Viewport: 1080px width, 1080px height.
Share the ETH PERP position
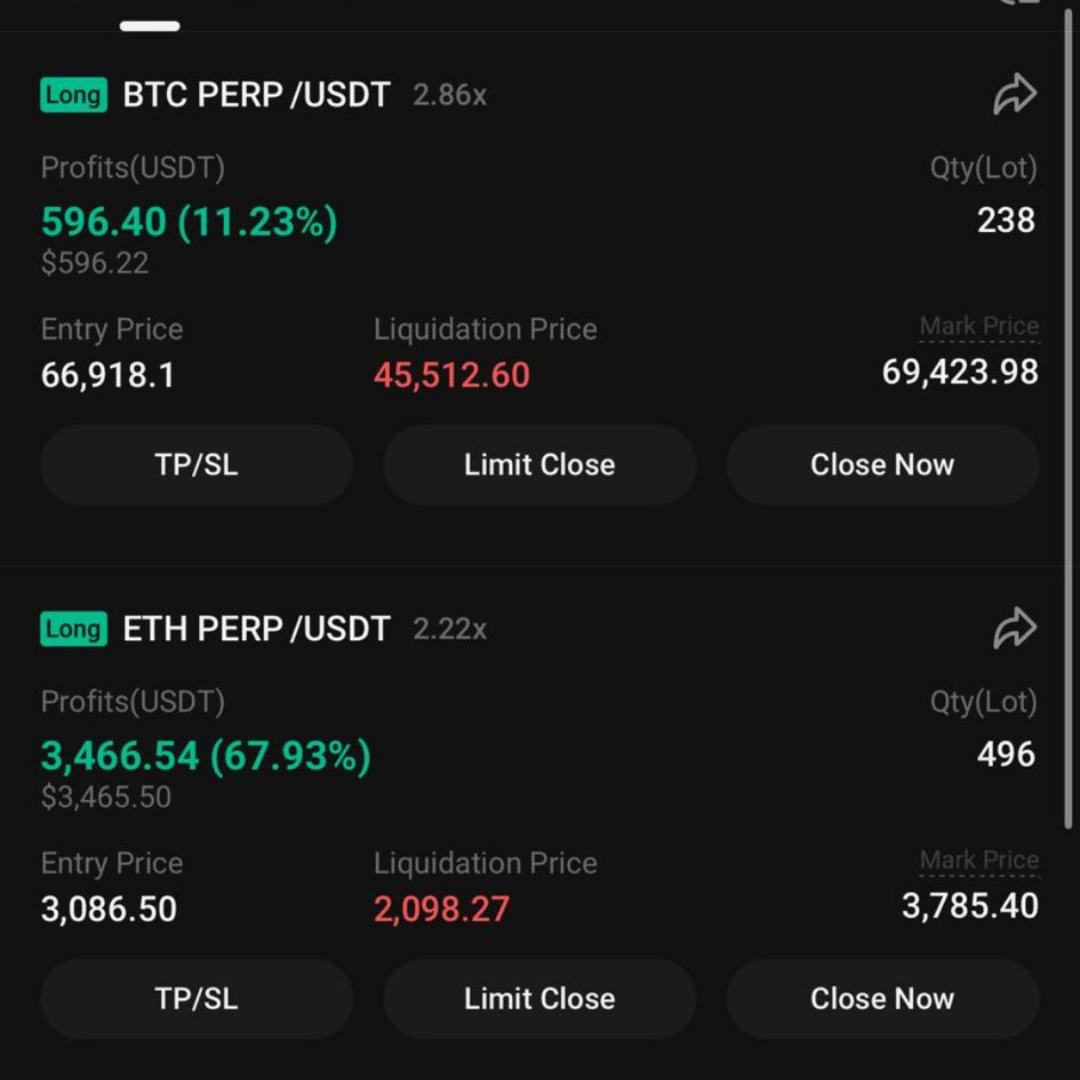(x=1014, y=629)
